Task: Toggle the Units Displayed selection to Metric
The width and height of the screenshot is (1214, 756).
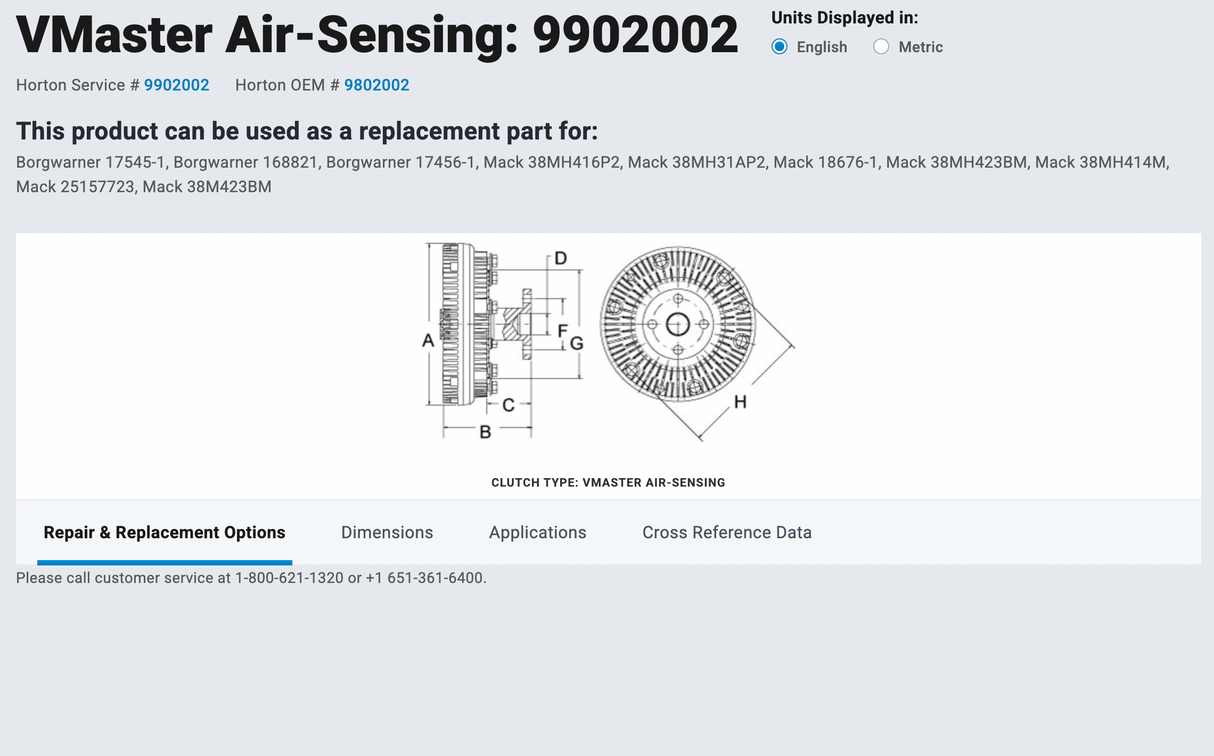Action: click(x=881, y=46)
